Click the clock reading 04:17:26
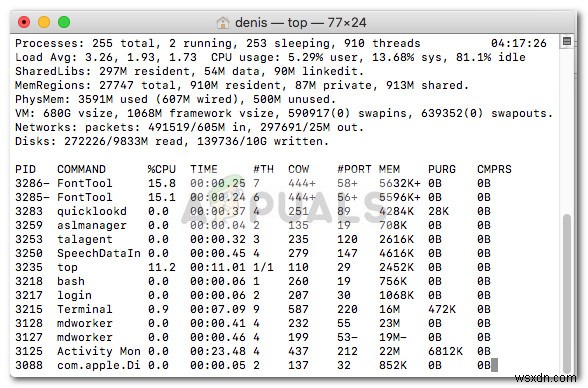The width and height of the screenshot is (588, 388). [519, 43]
